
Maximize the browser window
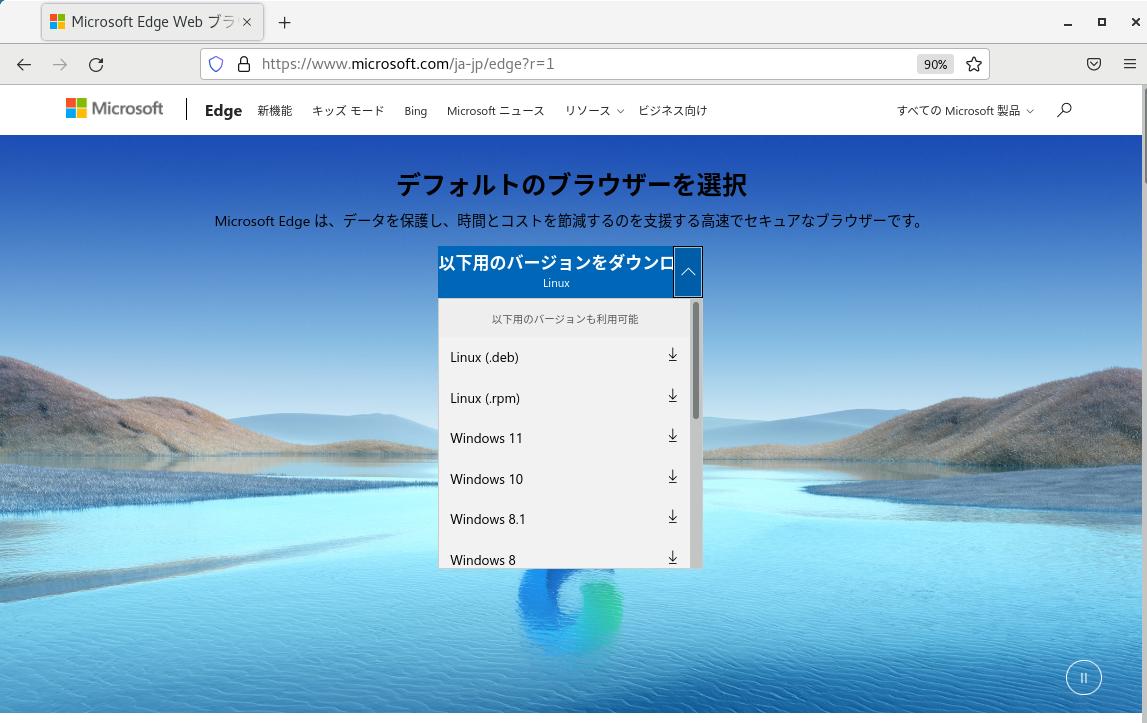[x=1102, y=22]
